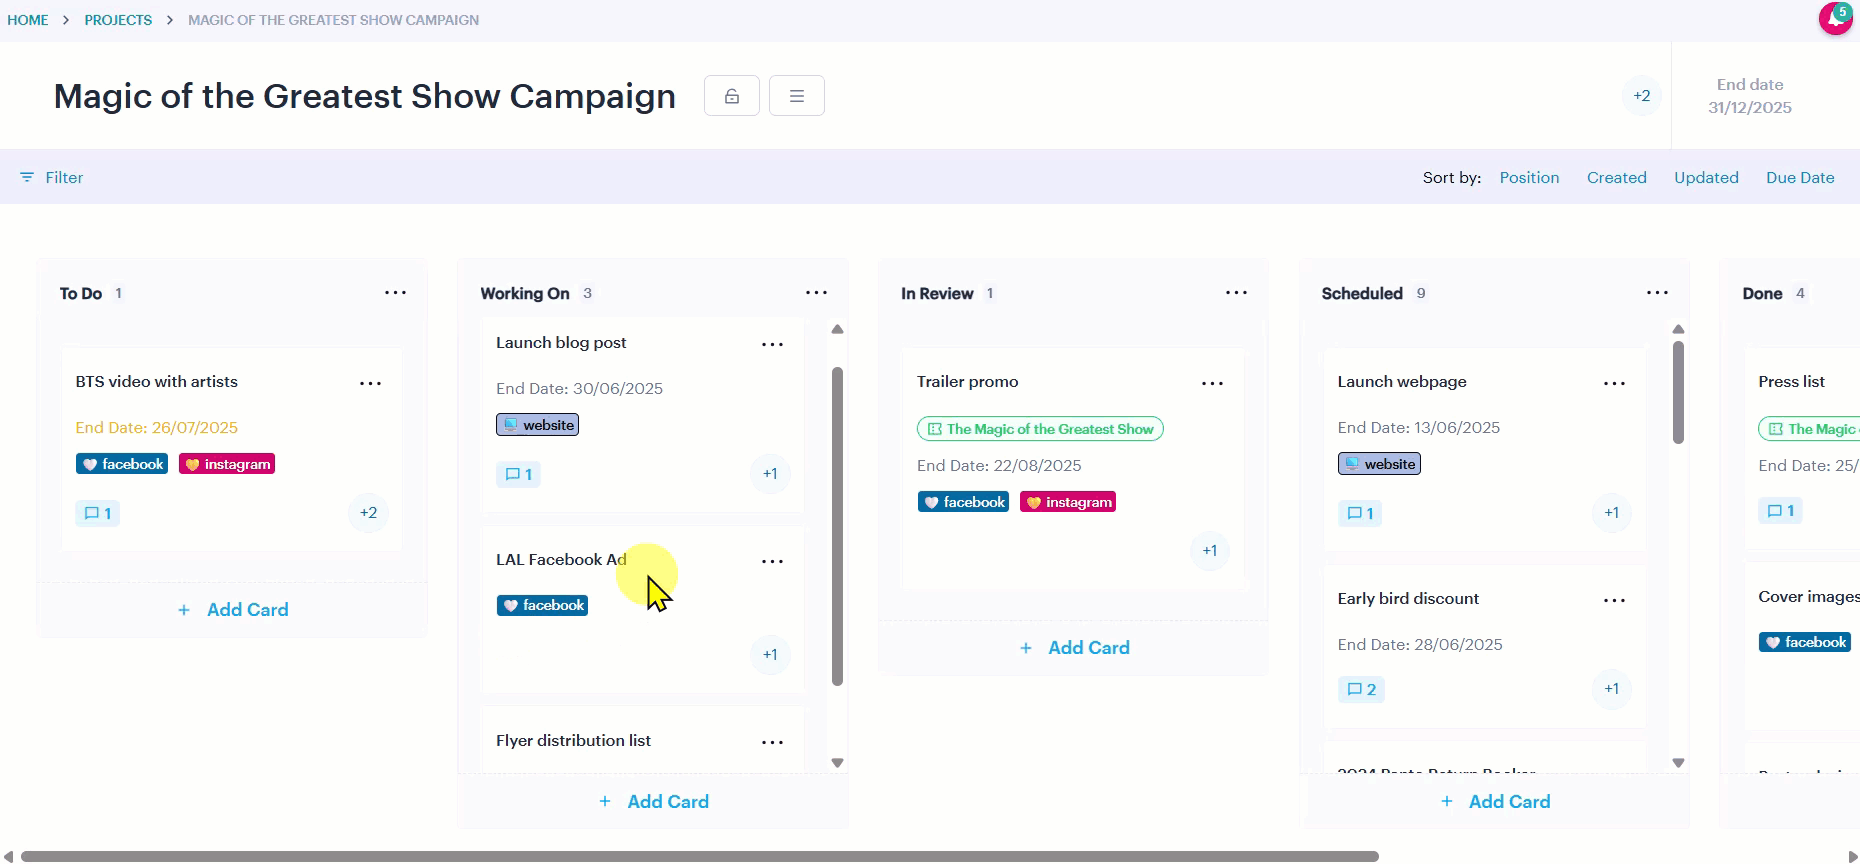The height and width of the screenshot is (864, 1860).
Task: Show +1 member on Trailer promo card
Action: pos(1210,551)
